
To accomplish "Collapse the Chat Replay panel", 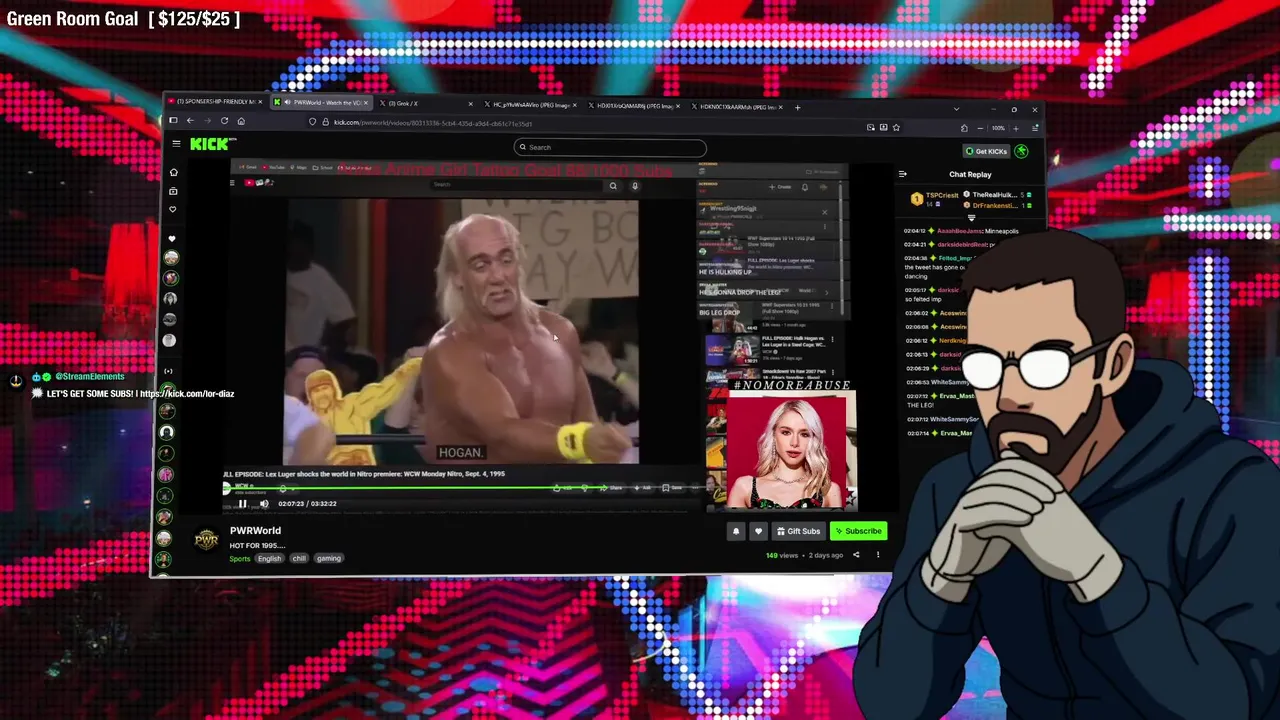I will pos(902,174).
